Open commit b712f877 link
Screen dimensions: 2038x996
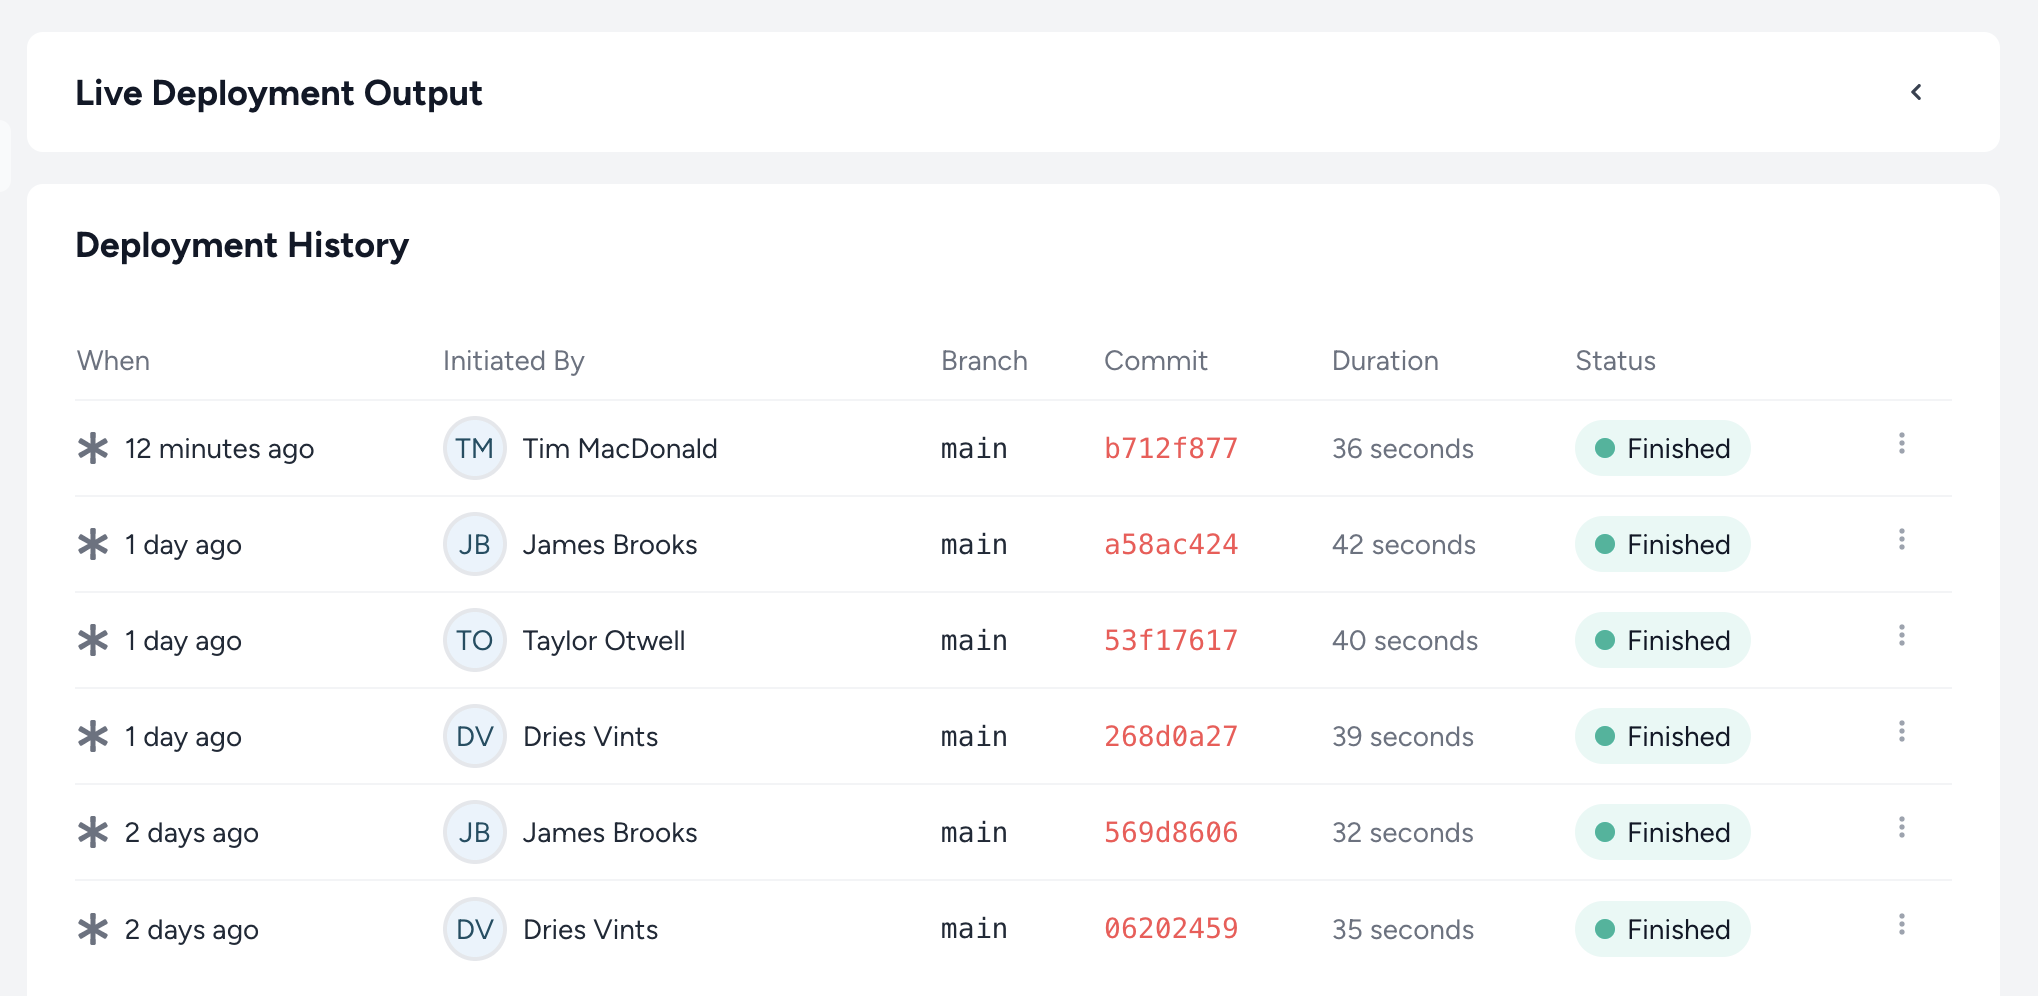1170,448
